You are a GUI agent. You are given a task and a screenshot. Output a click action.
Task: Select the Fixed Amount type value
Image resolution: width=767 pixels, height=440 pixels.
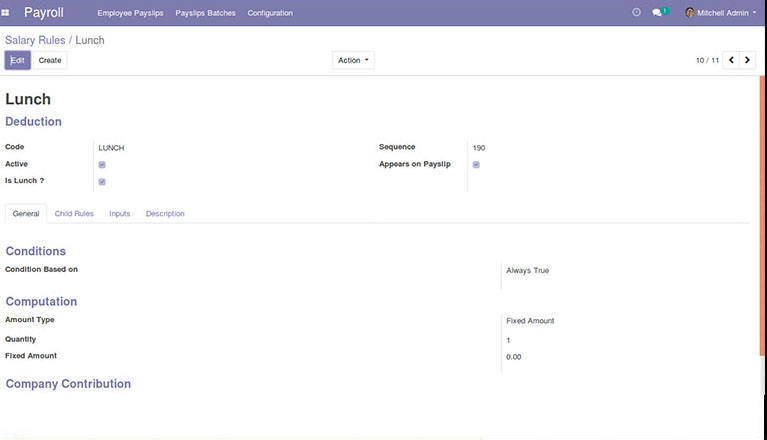coord(530,321)
